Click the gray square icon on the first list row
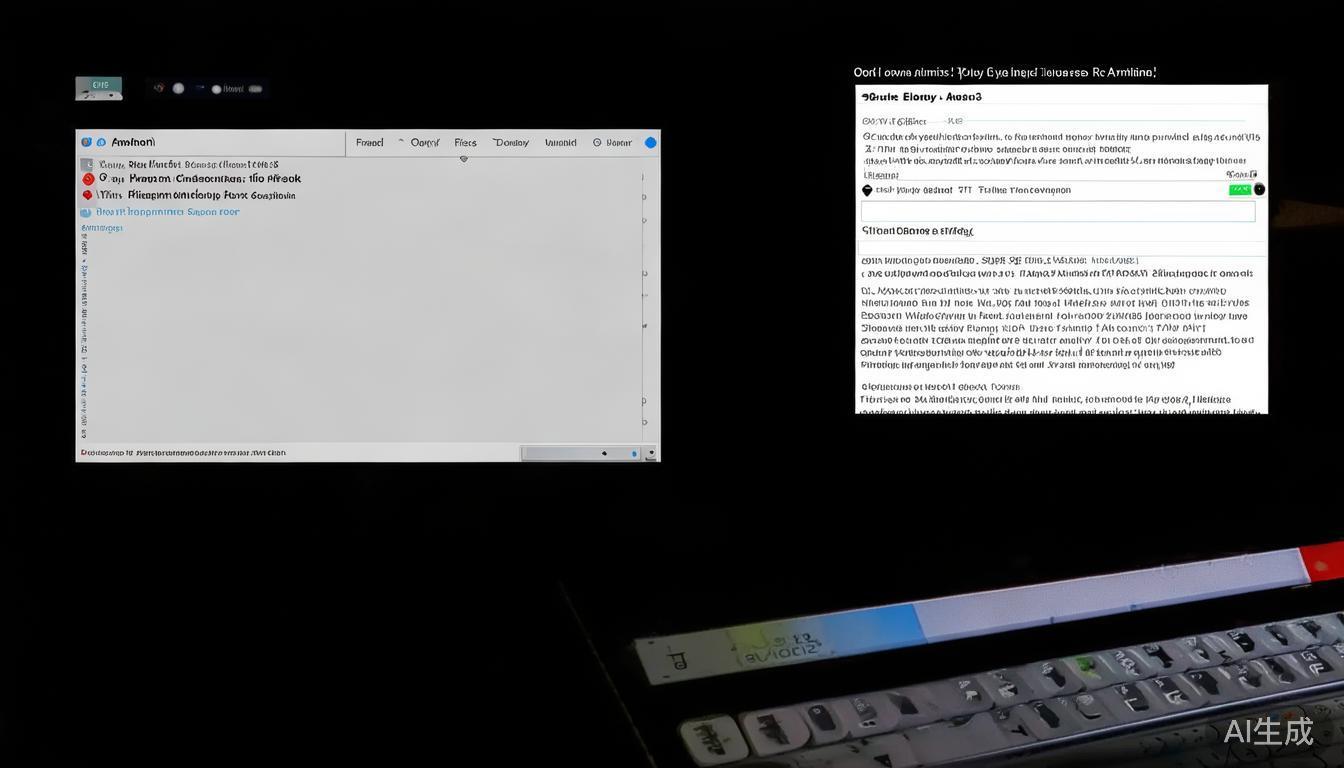1344x768 pixels. (87, 164)
